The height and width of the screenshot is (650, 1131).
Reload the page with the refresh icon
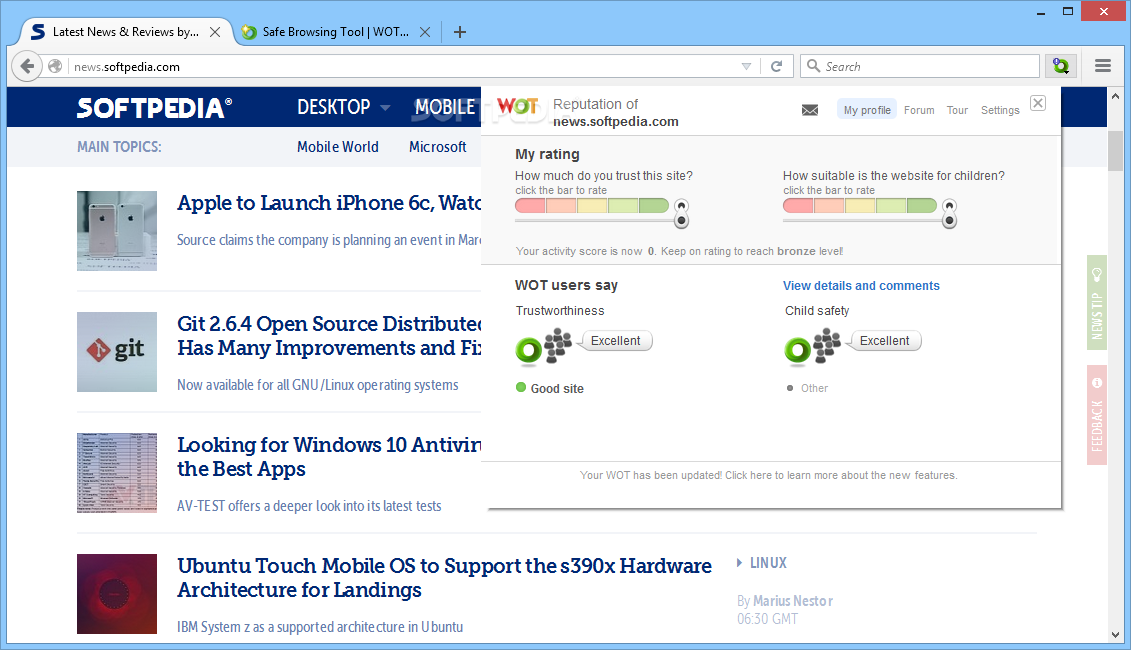point(776,66)
